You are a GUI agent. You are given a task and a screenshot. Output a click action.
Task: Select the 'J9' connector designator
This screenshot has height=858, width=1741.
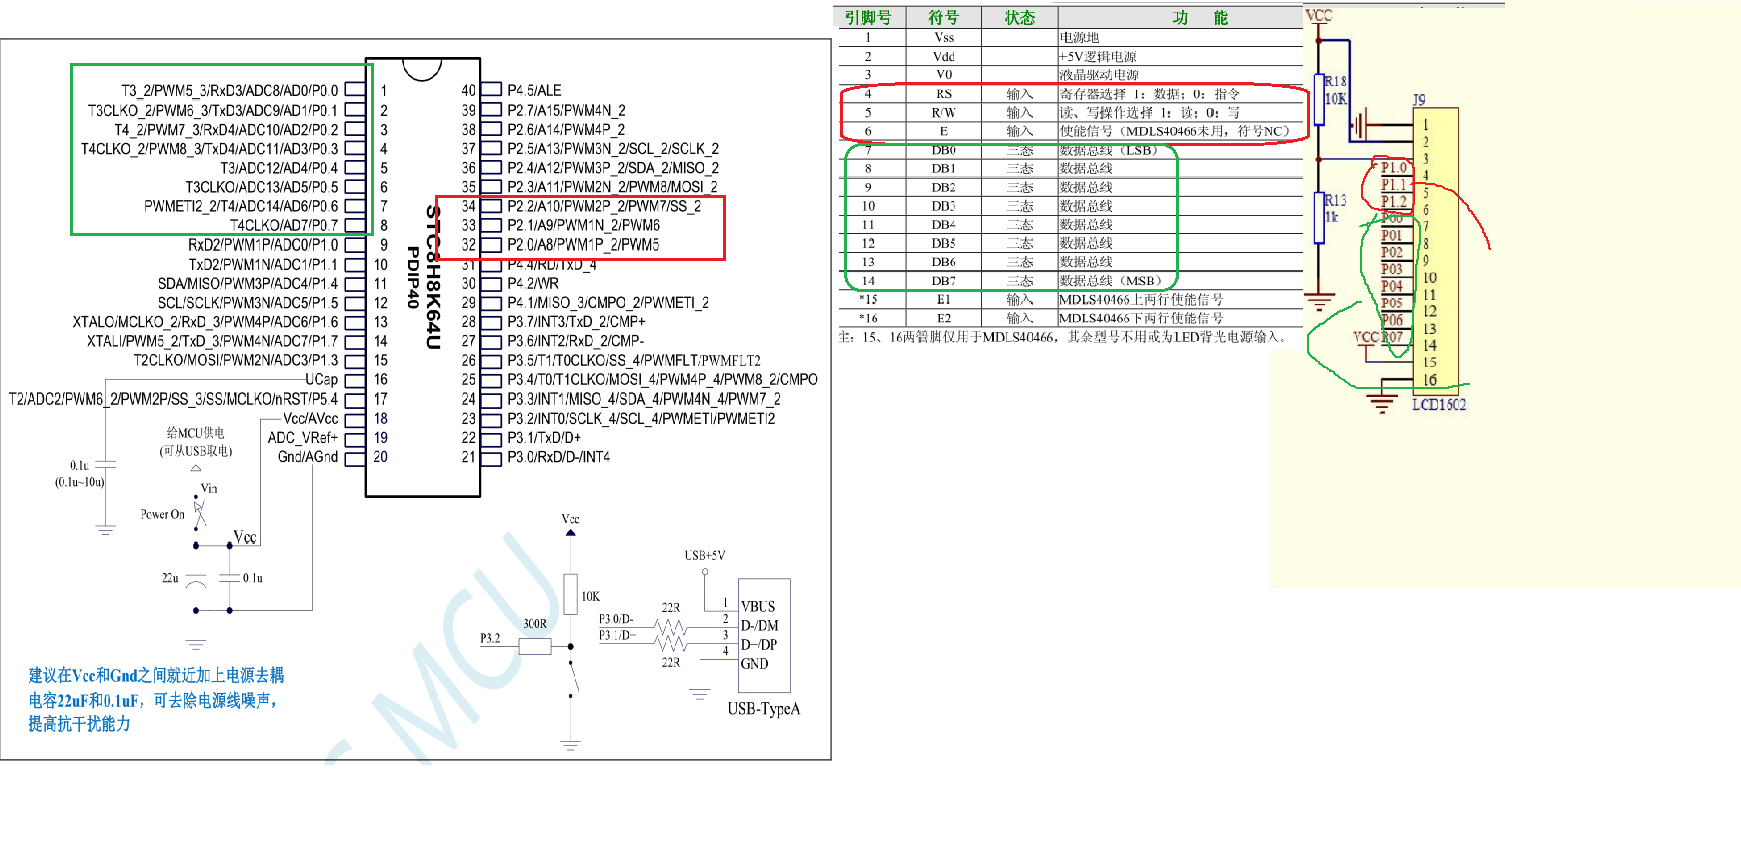click(x=1419, y=99)
